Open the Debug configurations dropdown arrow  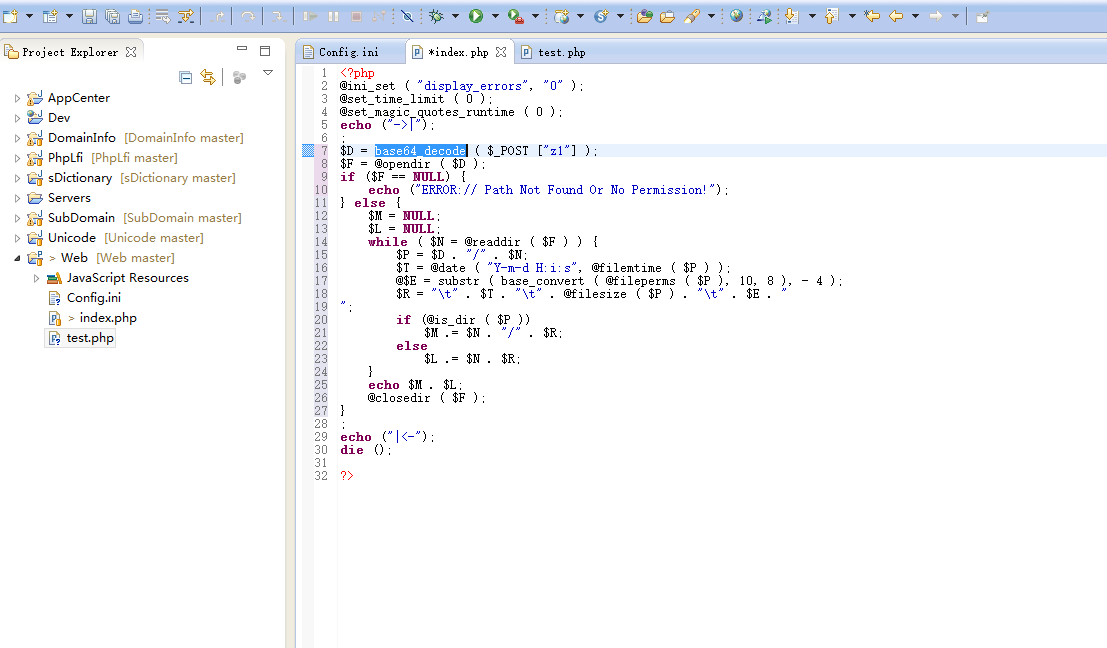[455, 16]
